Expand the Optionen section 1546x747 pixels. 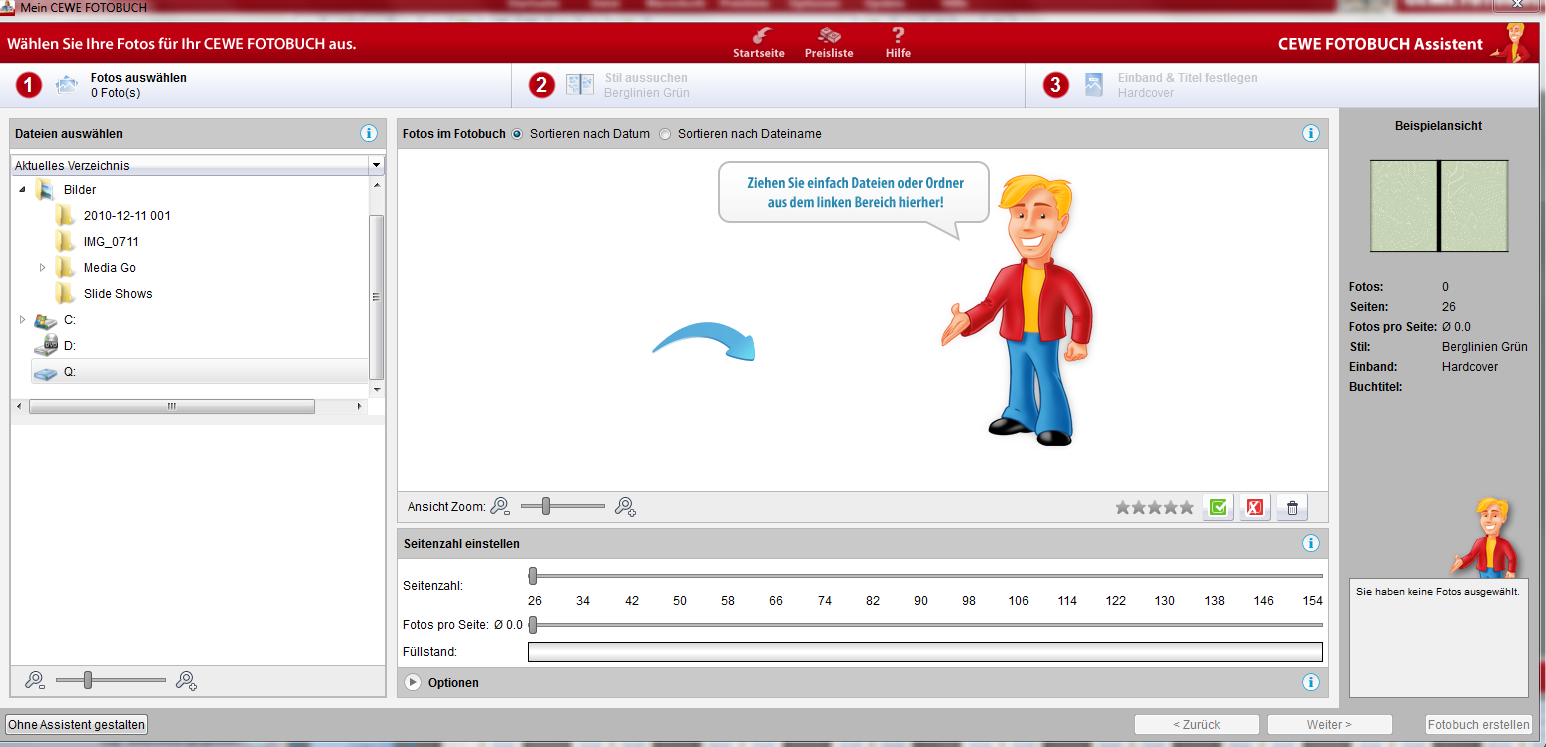413,682
